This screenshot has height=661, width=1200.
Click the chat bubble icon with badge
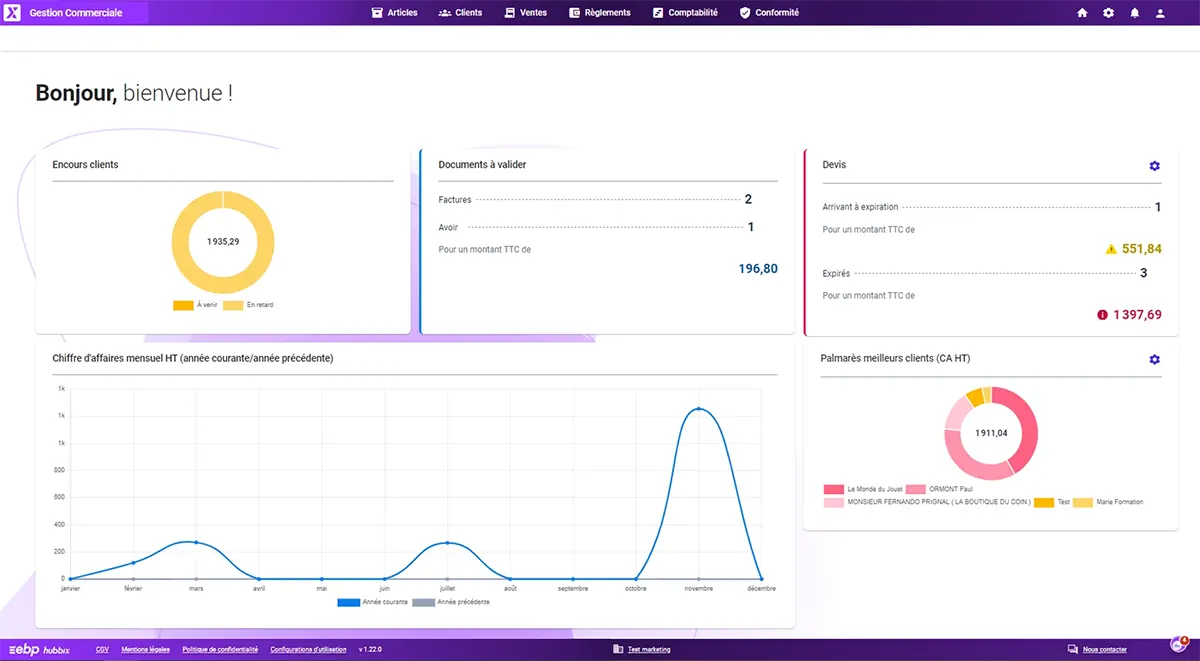pyautogui.click(x=1178, y=645)
